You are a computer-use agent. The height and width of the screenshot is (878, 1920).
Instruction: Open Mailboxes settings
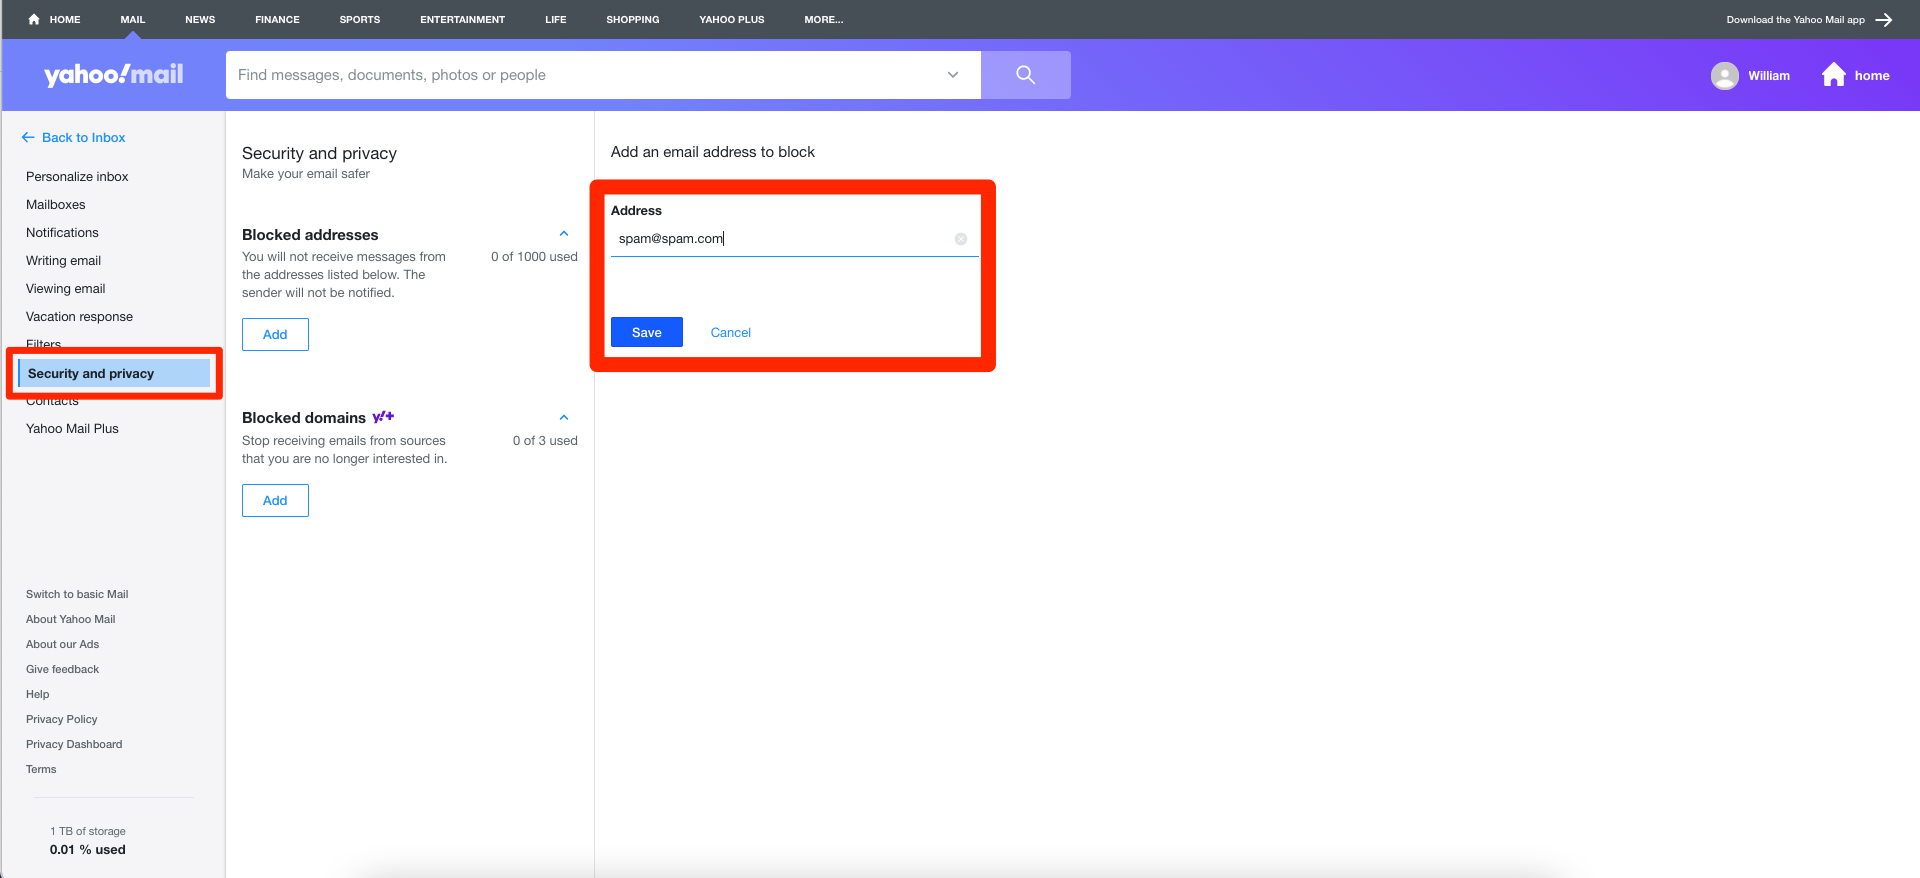coord(56,205)
